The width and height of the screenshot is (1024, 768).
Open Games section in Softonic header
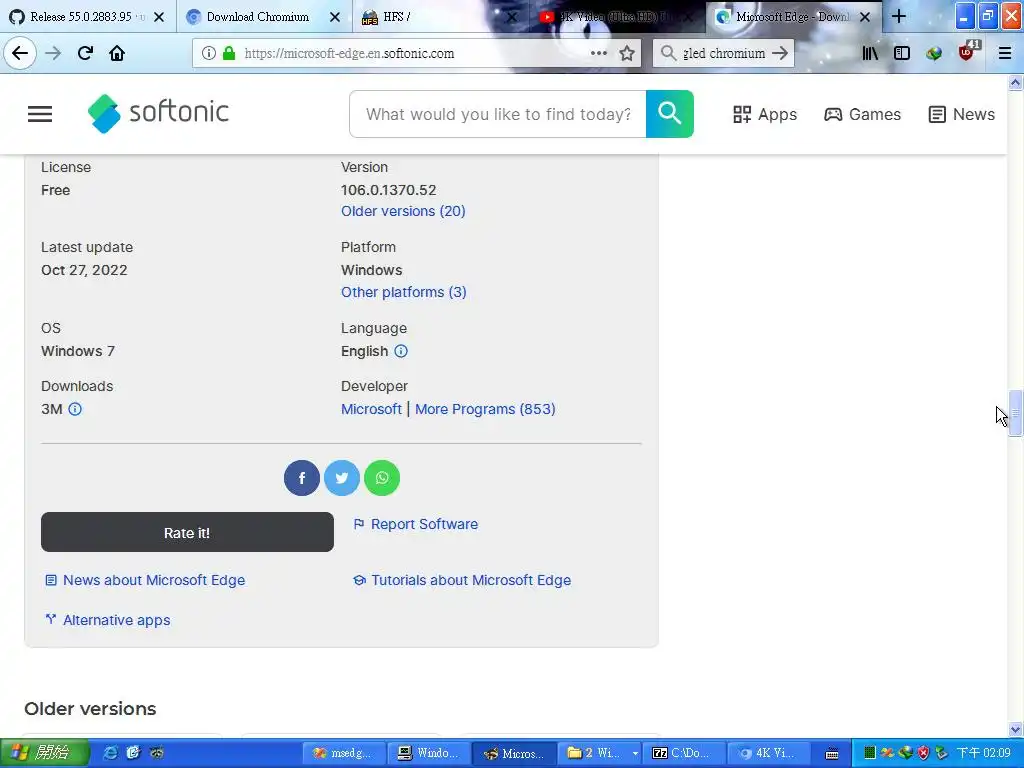coord(862,114)
